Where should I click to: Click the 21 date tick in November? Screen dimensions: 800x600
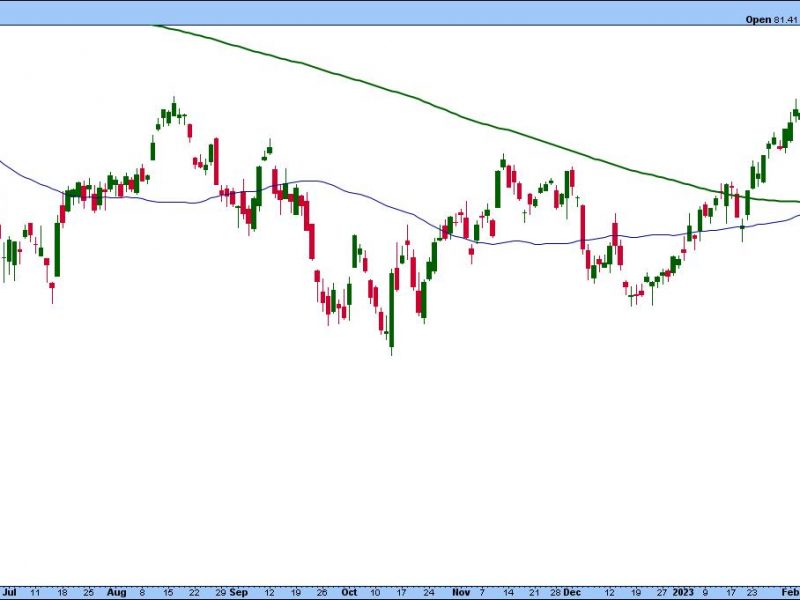coord(534,592)
